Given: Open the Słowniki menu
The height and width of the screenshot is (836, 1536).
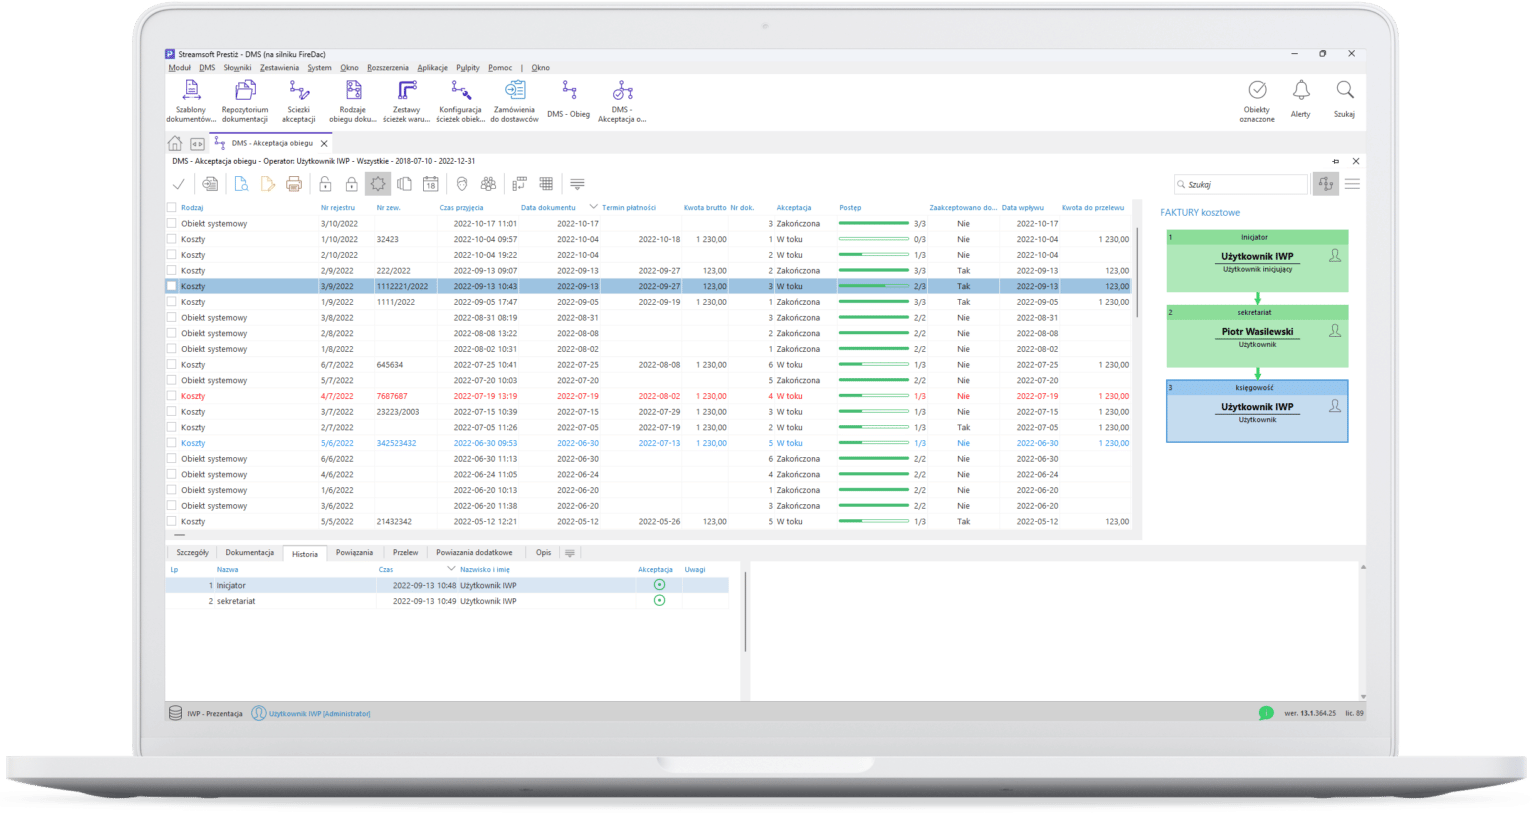Looking at the screenshot, I should click(x=237, y=67).
